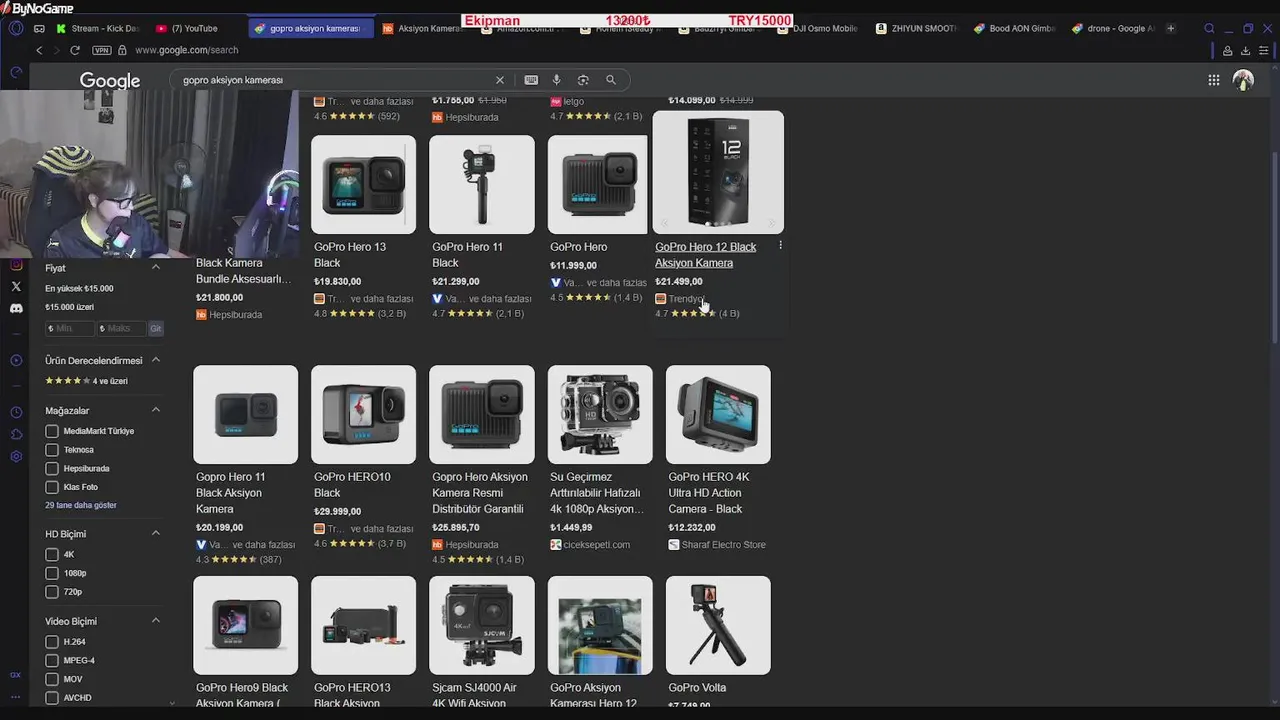Viewport: 1280px width, 720px height.
Task: Collapse the Video Biçimi section
Action: click(156, 621)
